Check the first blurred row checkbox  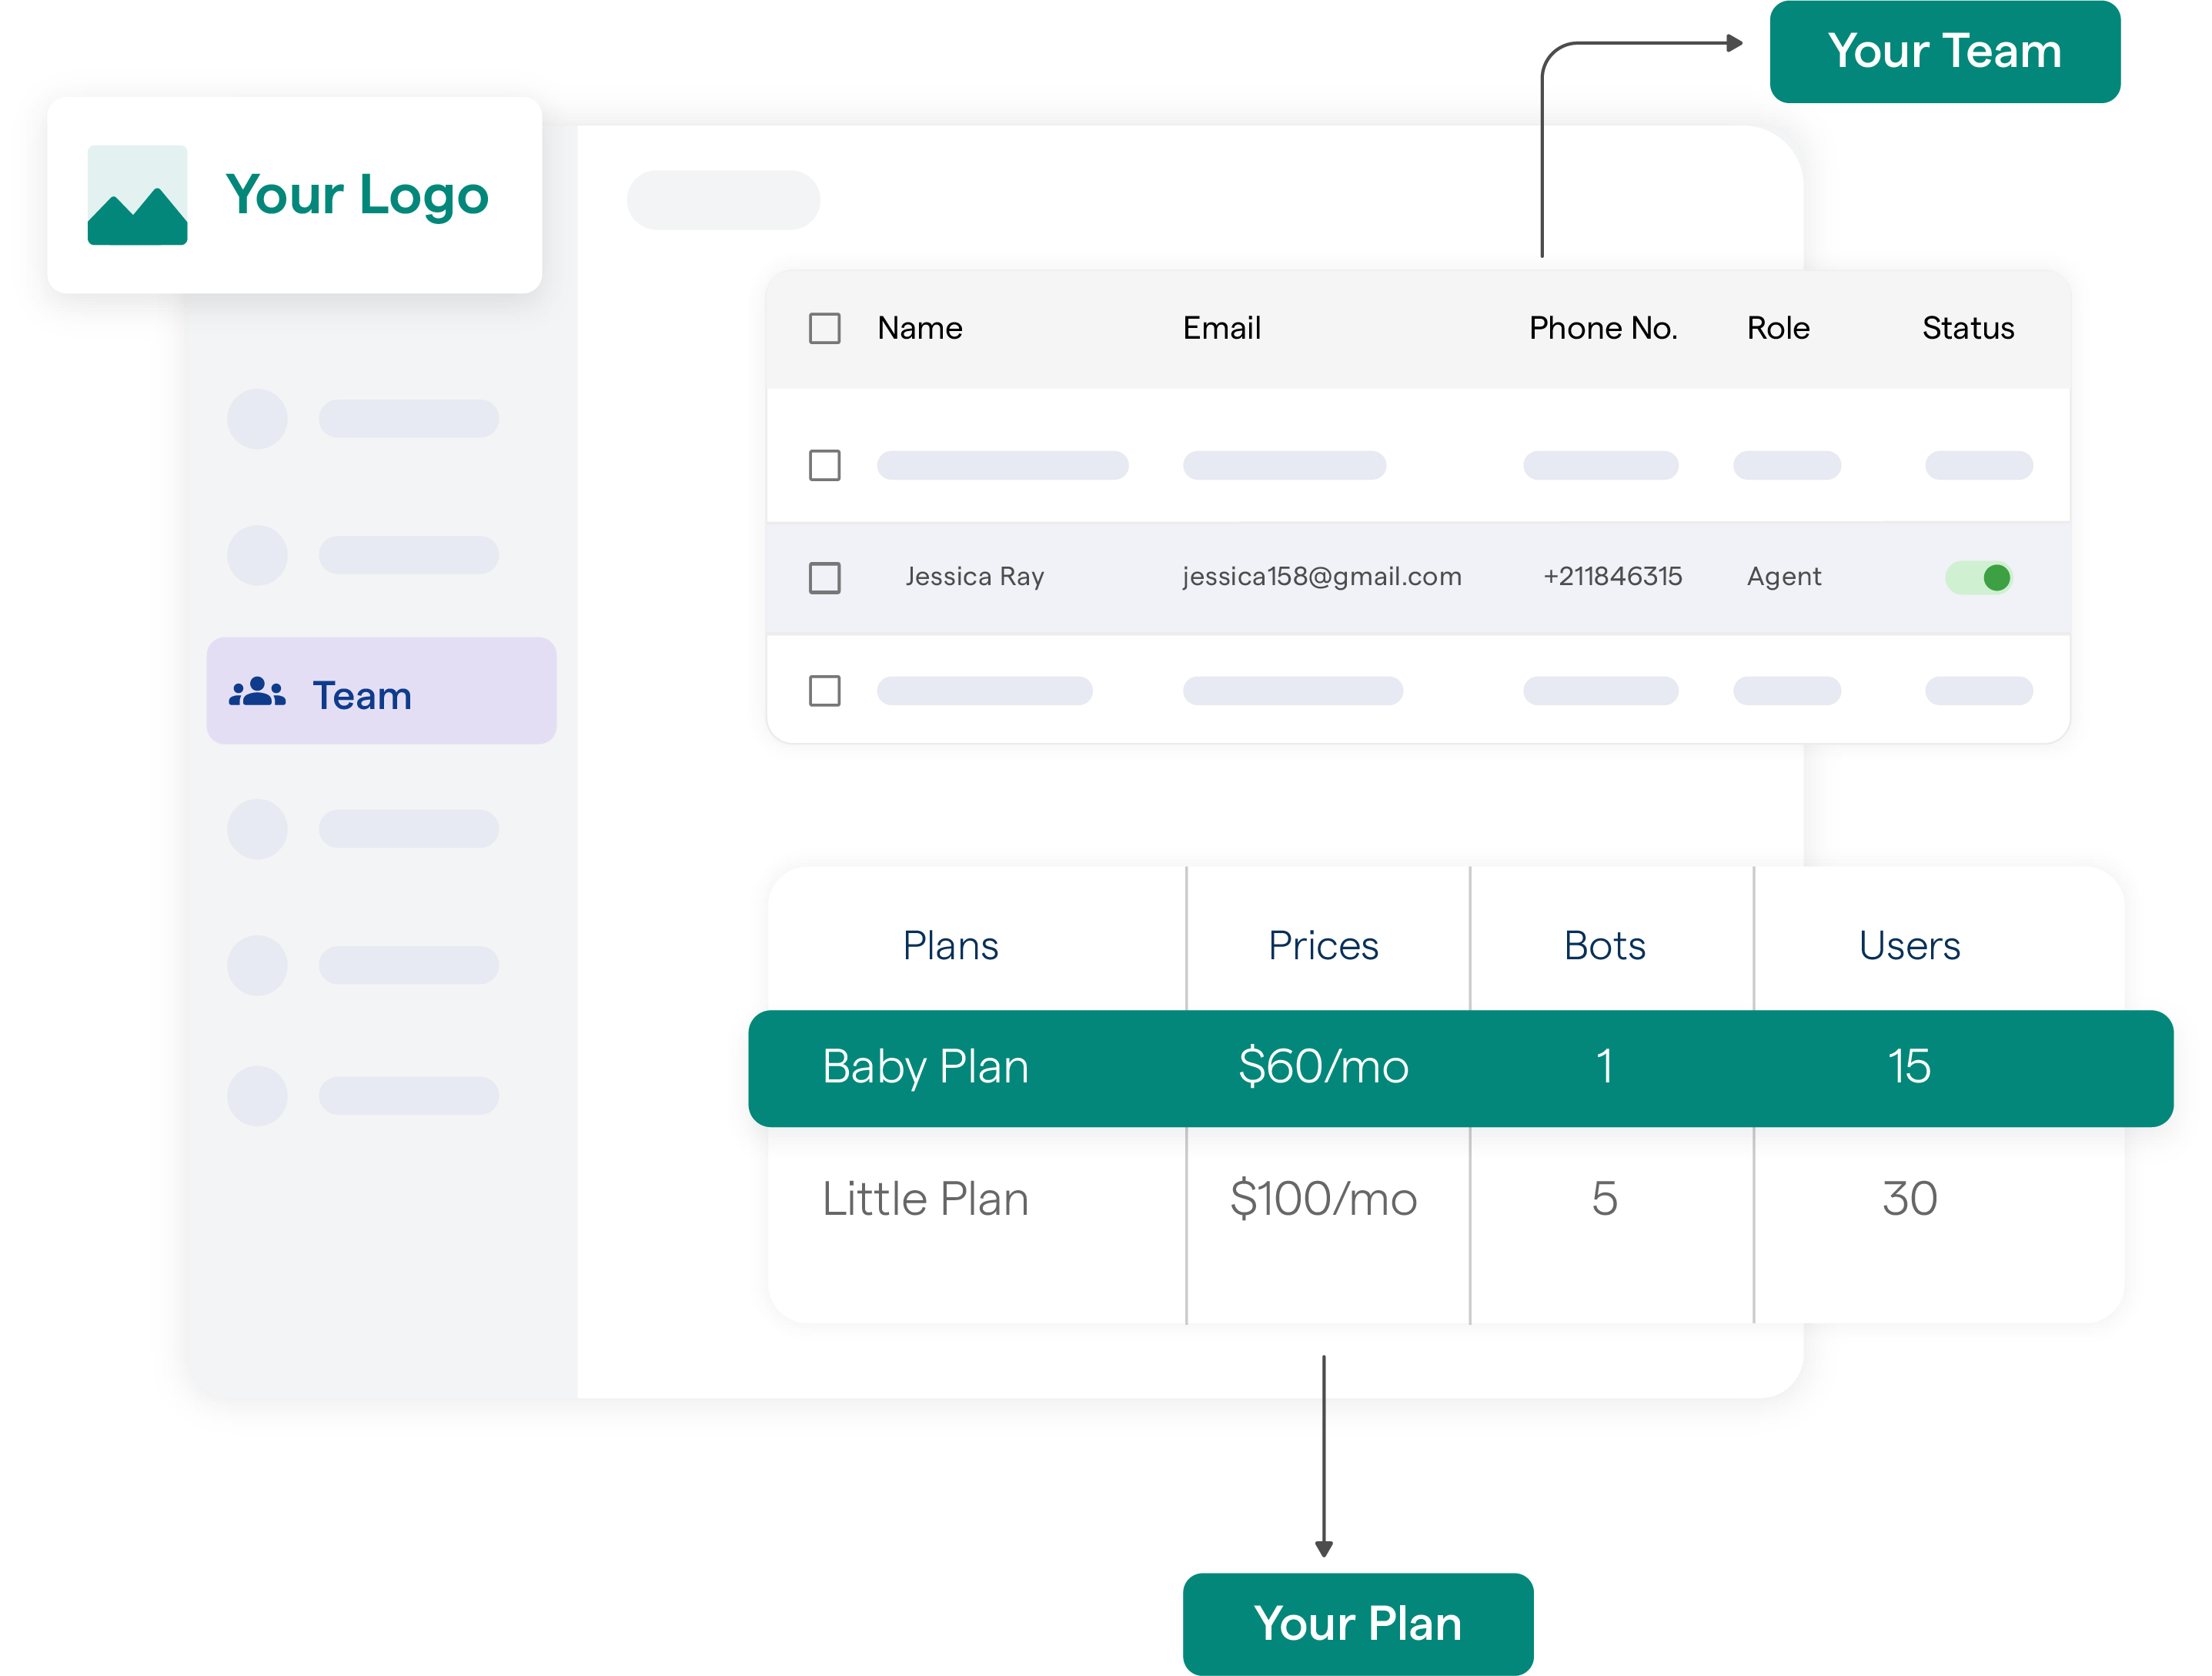(825, 465)
